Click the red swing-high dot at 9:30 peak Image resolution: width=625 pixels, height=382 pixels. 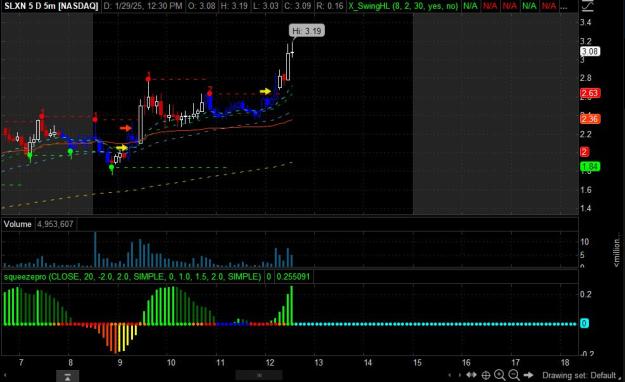point(148,79)
